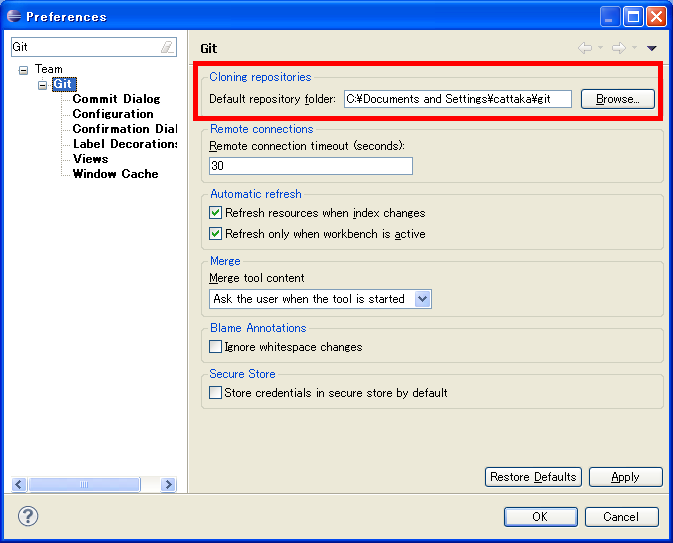Viewport: 673px width, 543px height.
Task: Focus the Remote connection timeout field
Action: 311,166
